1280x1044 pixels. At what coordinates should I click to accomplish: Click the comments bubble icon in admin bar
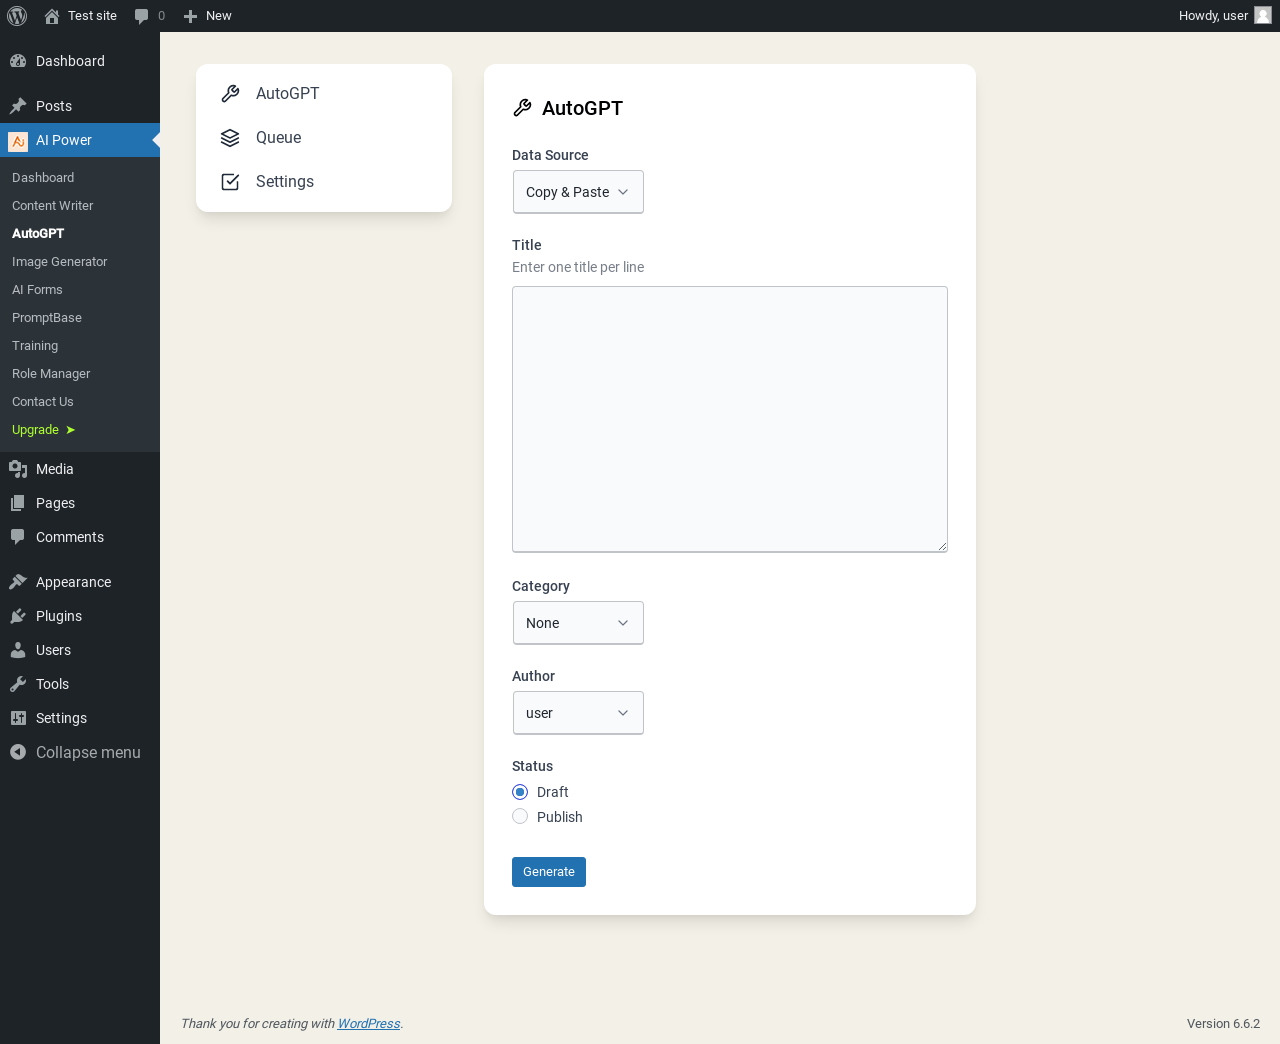141,16
